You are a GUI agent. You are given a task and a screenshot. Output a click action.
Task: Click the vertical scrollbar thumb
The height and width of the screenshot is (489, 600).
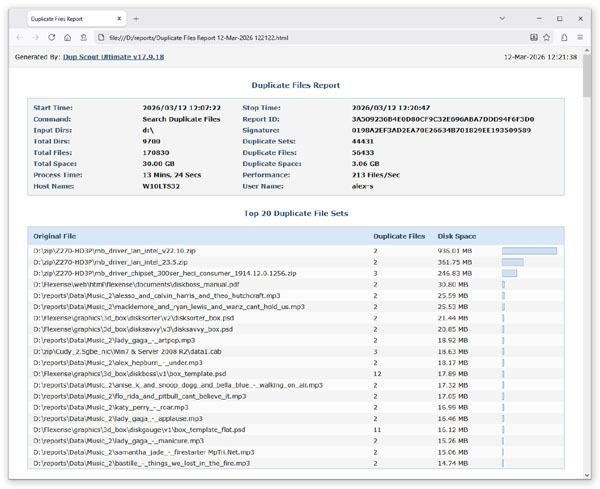tap(587, 76)
